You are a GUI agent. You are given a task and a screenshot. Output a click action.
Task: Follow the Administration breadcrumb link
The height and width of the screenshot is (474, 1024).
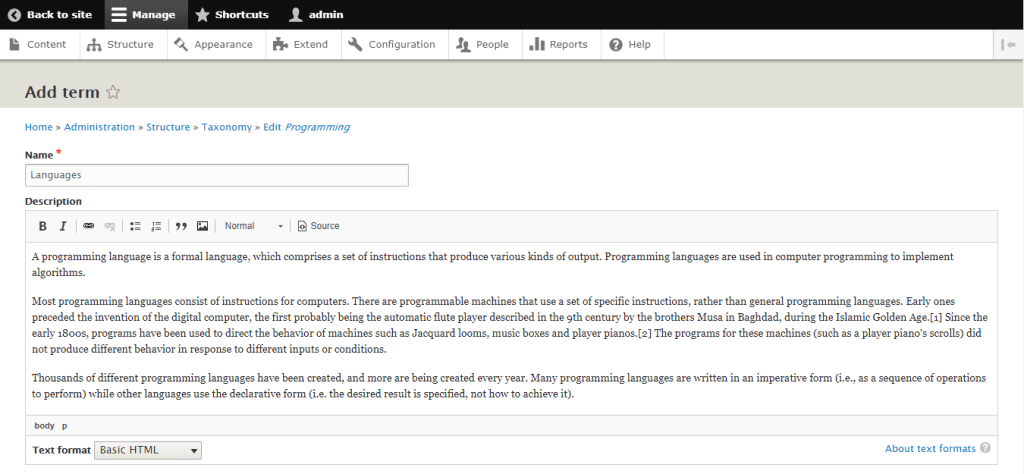99,127
